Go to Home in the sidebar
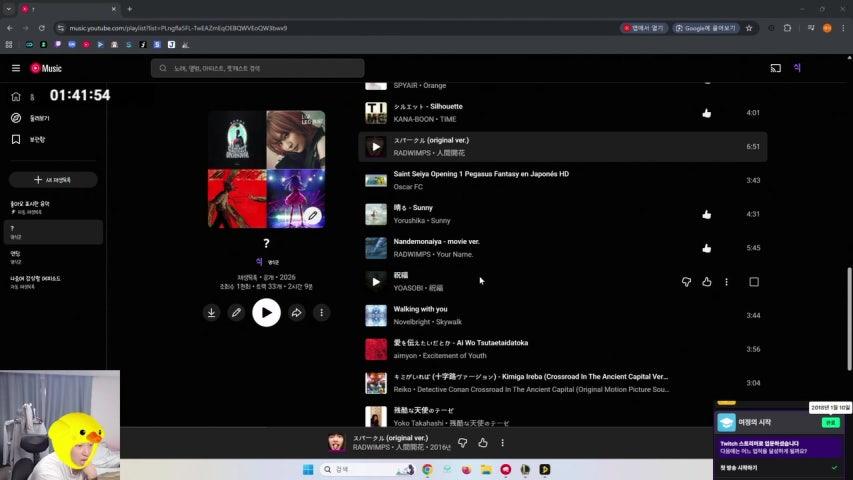Image resolution: width=853 pixels, height=480 pixels. [16, 97]
